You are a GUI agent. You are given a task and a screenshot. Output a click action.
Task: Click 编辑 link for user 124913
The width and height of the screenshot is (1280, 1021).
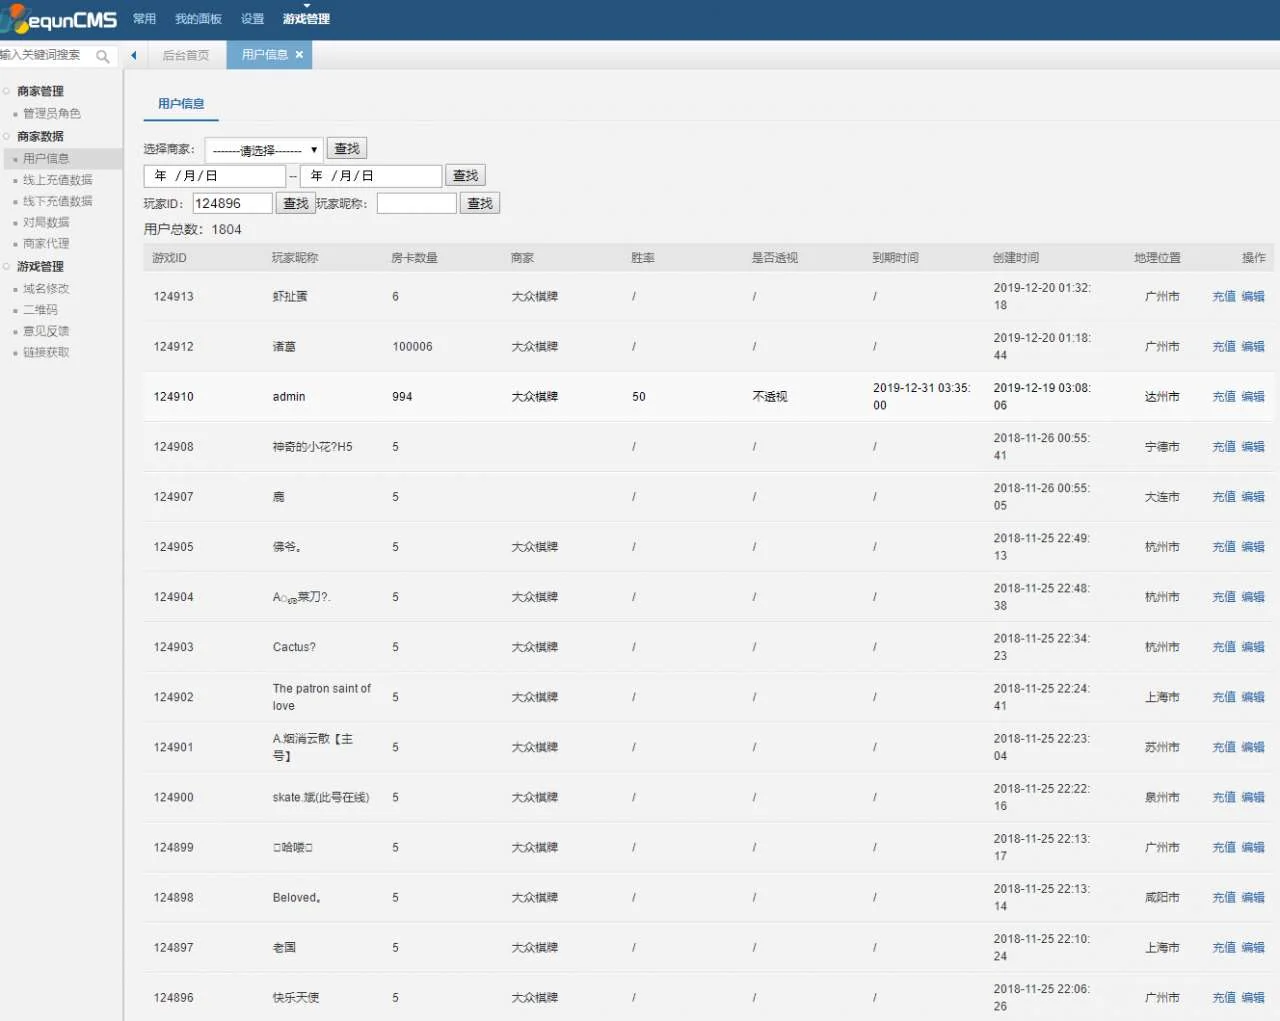coord(1252,297)
